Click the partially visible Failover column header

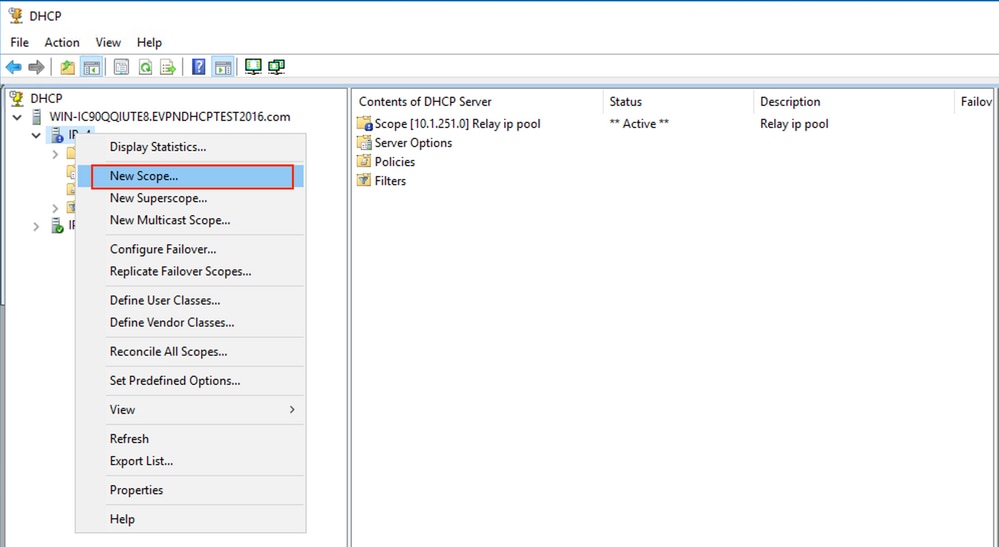coord(976,102)
